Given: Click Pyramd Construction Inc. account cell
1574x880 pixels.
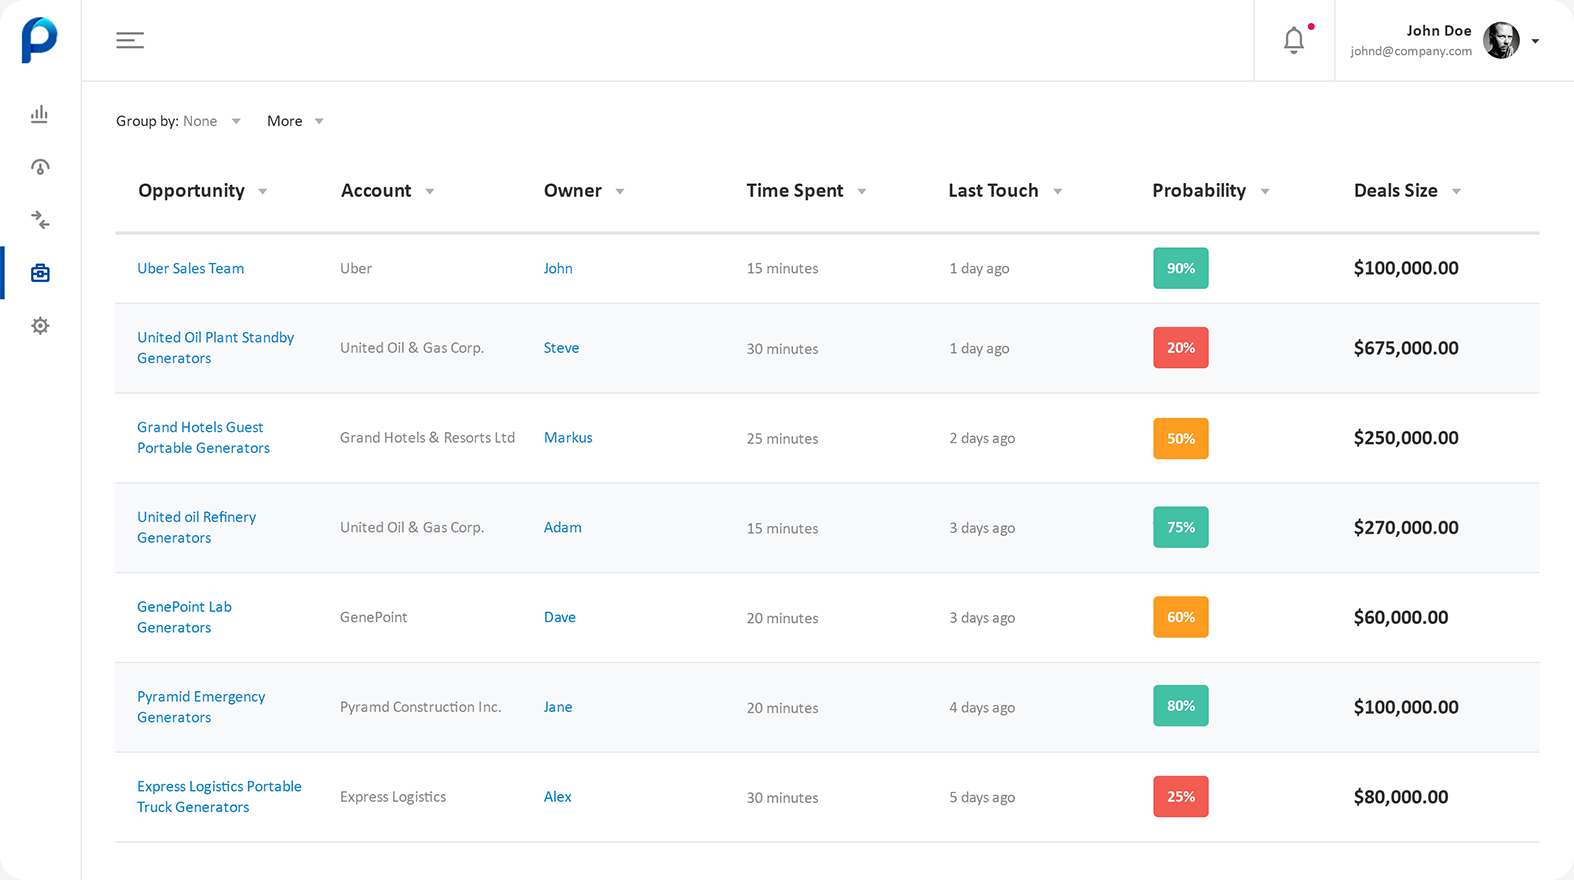Looking at the screenshot, I should (420, 707).
